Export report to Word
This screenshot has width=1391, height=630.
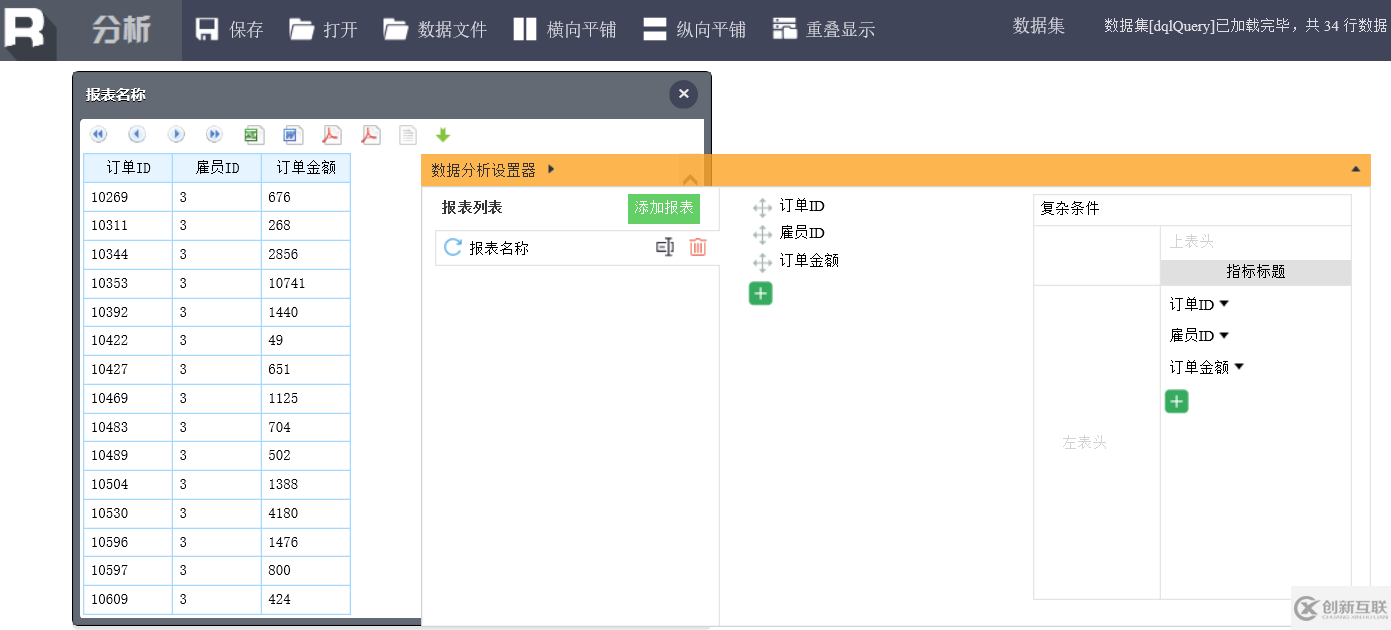click(292, 135)
